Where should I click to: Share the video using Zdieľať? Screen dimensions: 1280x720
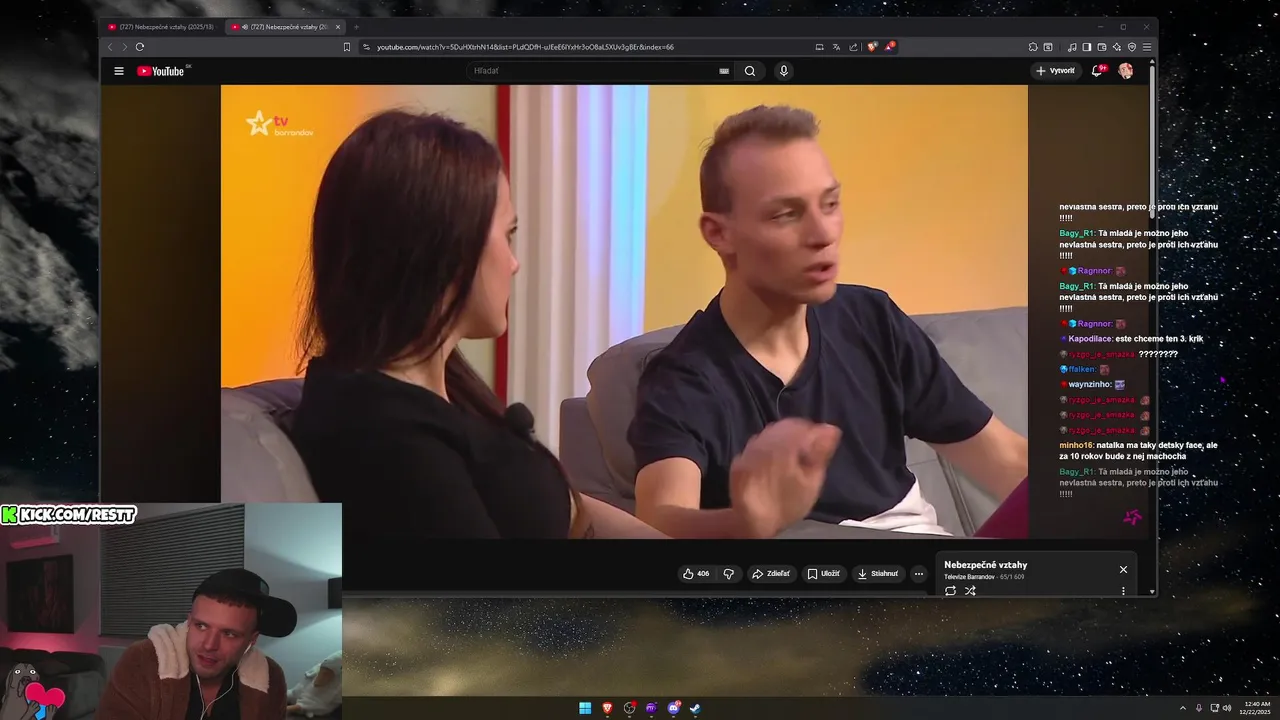(771, 574)
